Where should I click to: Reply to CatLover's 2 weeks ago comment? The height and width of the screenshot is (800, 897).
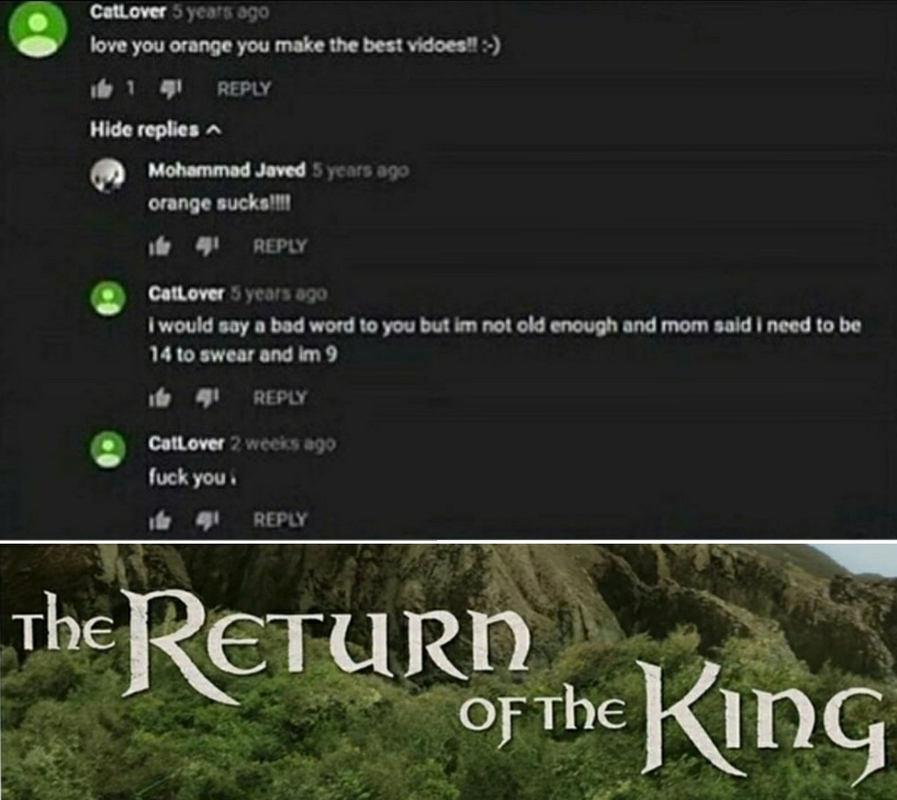[x=280, y=520]
